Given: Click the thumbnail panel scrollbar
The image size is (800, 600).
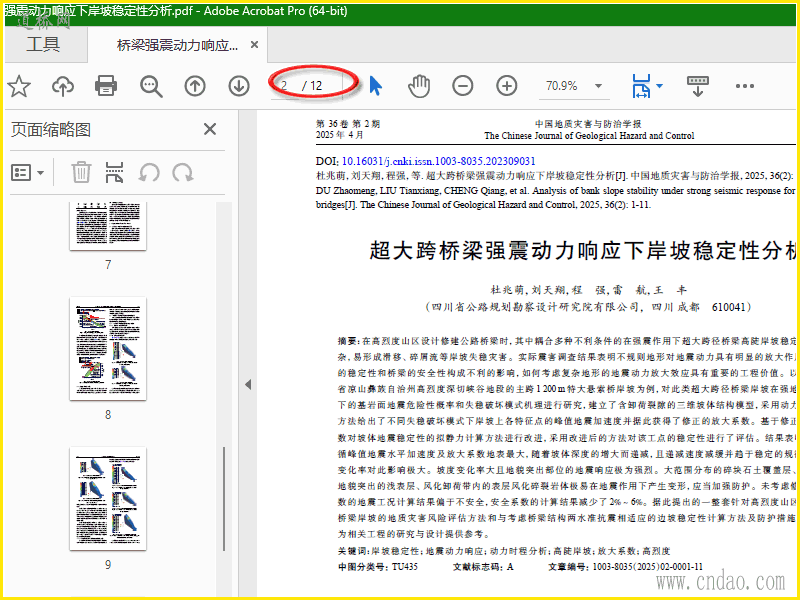Looking at the screenshot, I should point(224,498).
